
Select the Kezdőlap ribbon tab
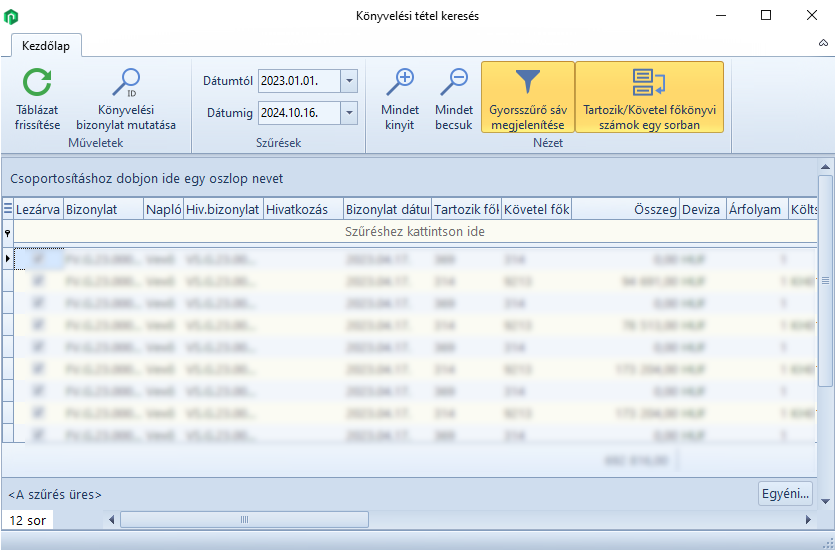click(x=46, y=46)
